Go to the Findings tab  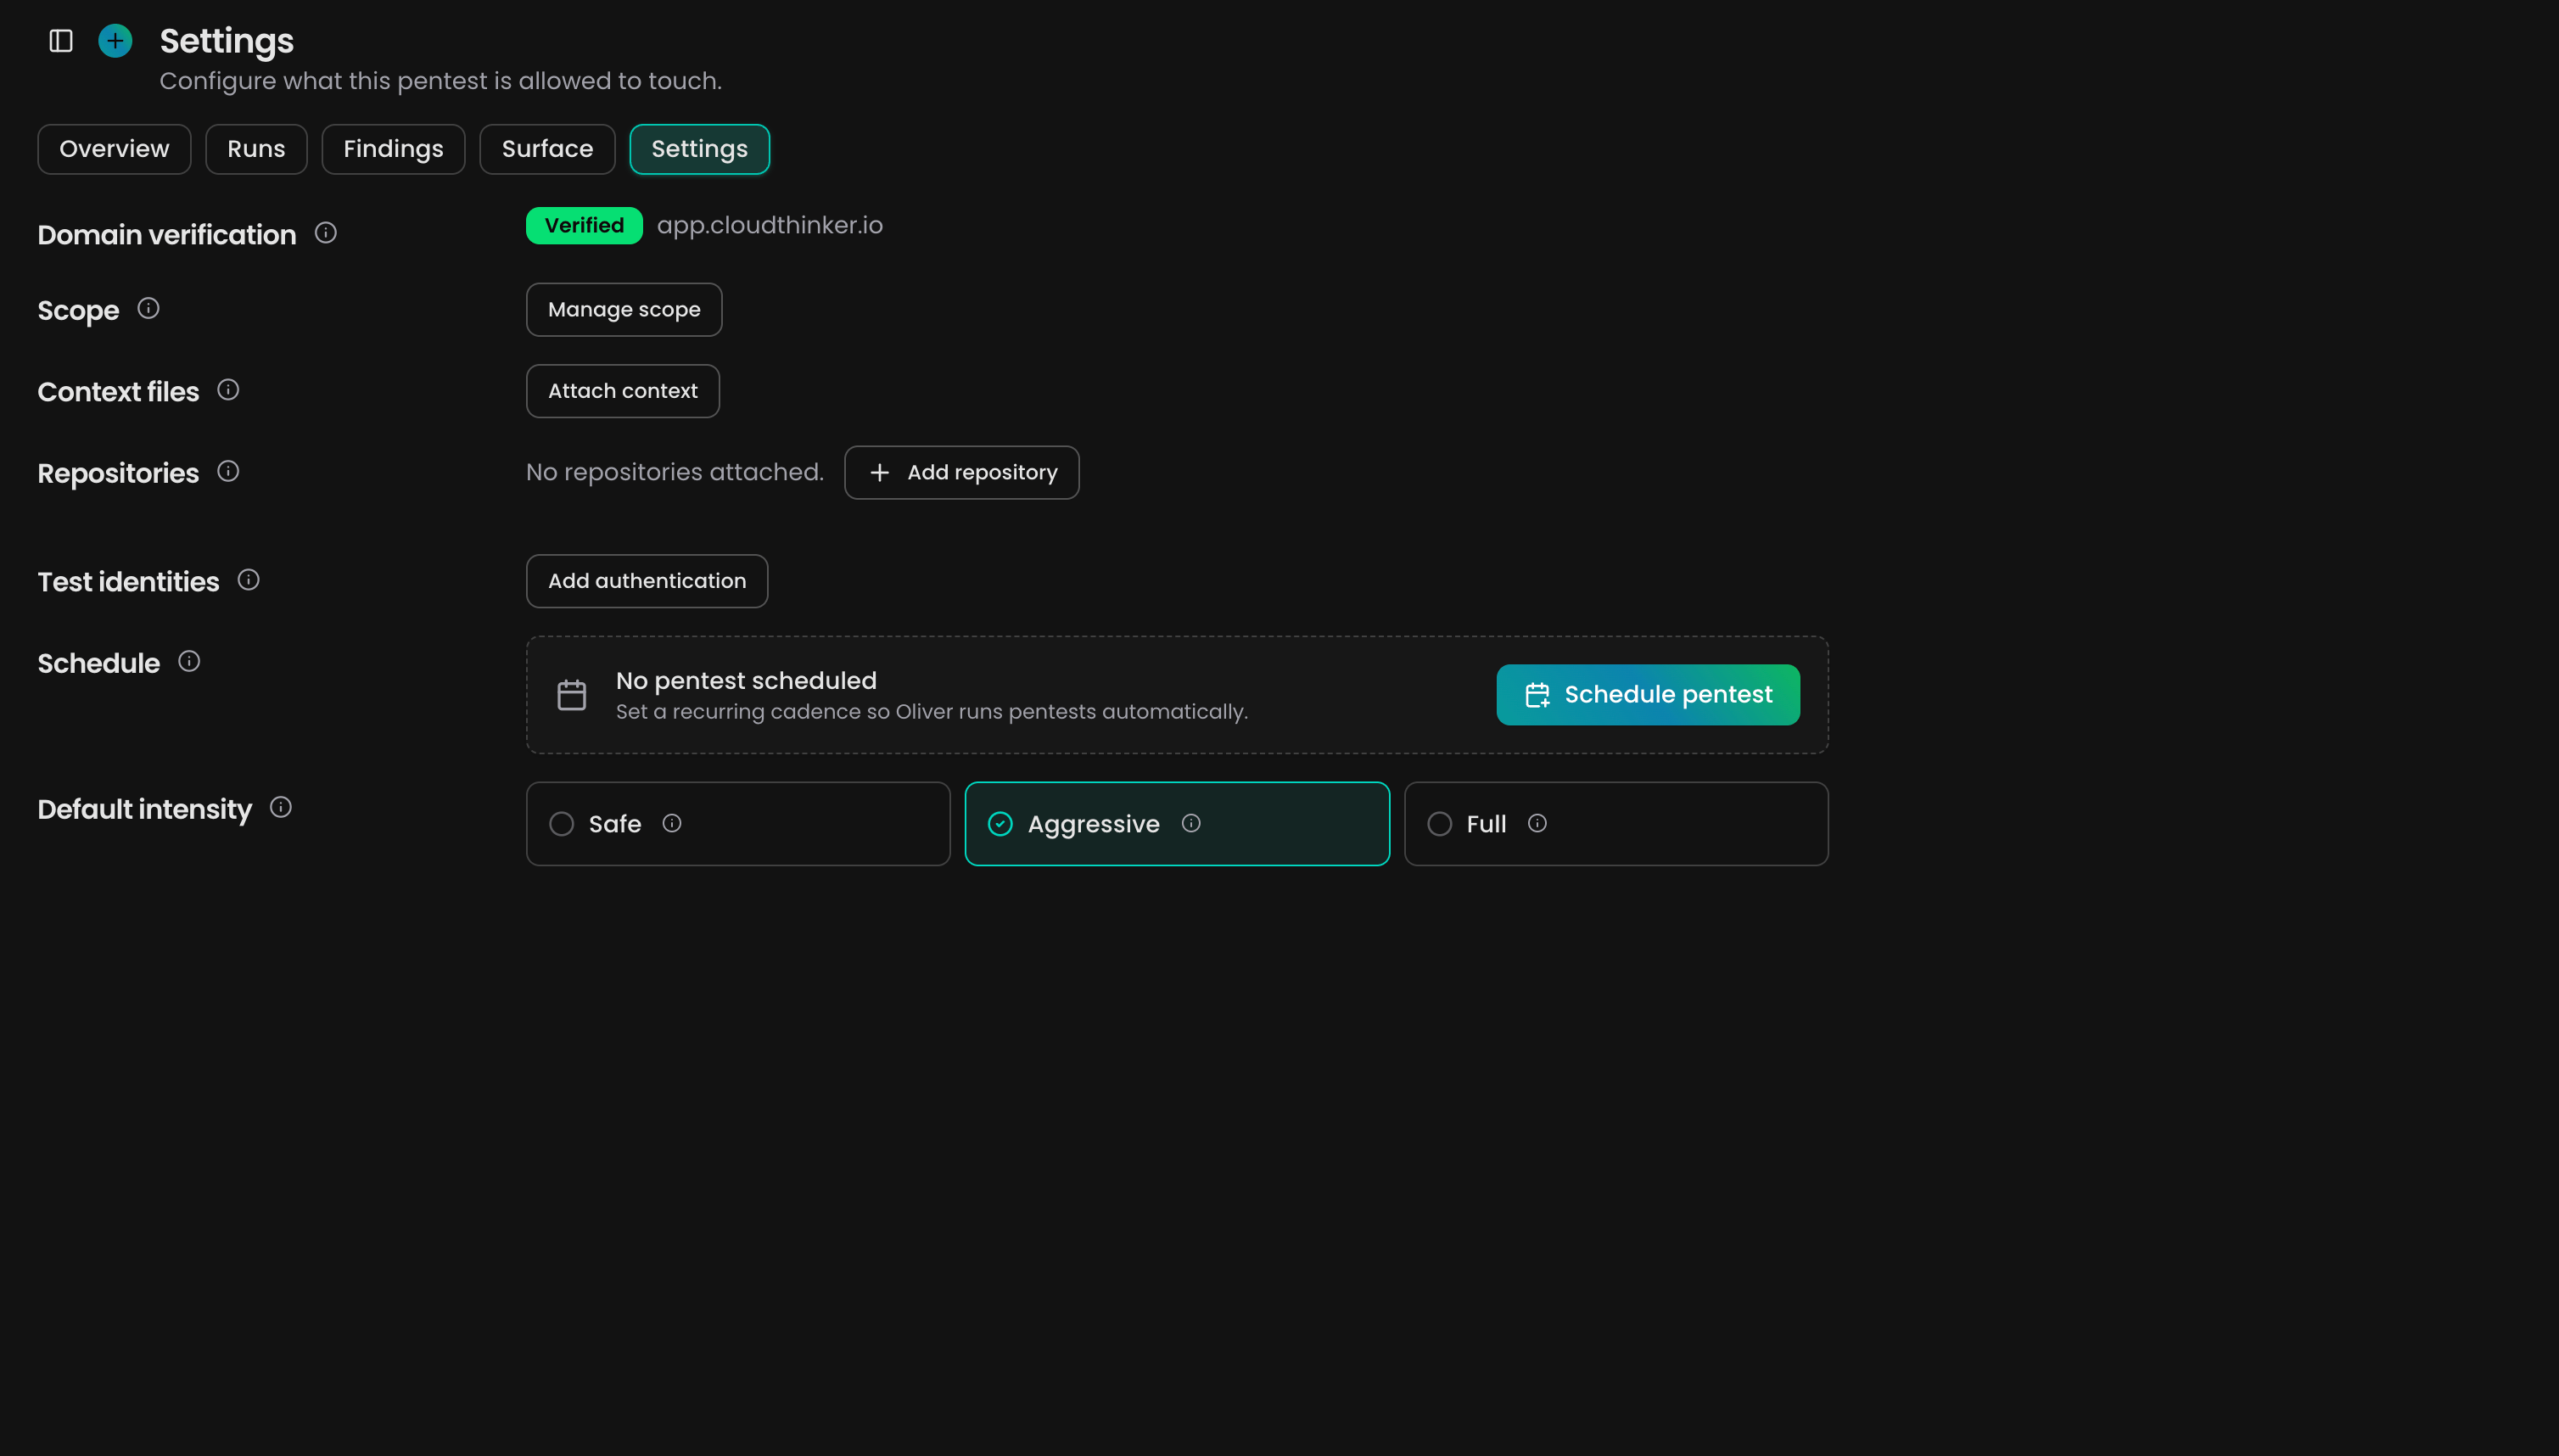tap(393, 149)
